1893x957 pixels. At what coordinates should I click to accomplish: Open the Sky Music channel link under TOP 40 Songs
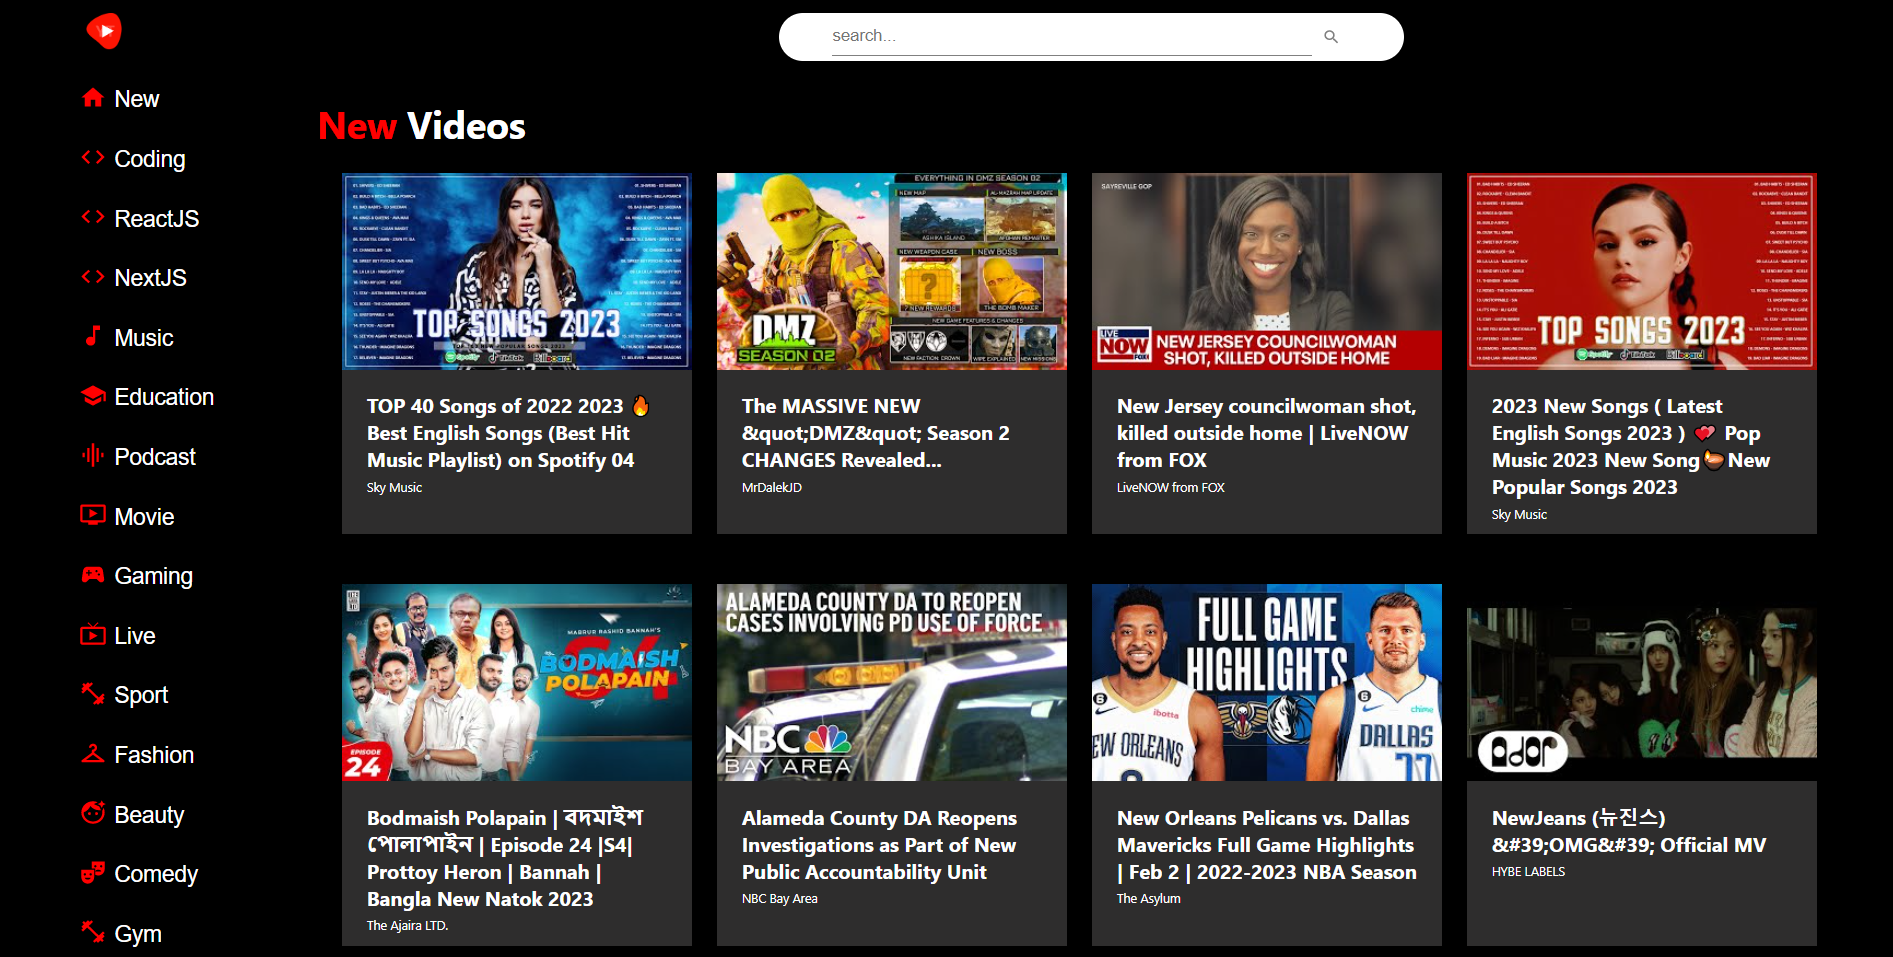click(x=394, y=488)
